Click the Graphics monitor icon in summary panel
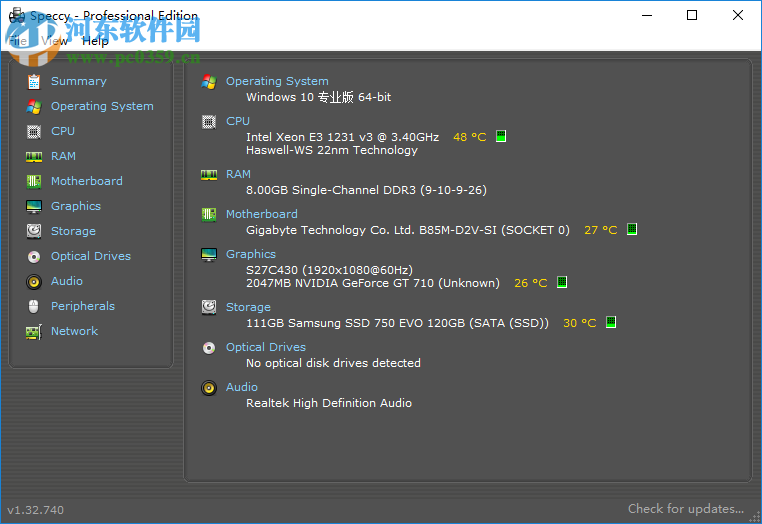762x524 pixels. (x=209, y=254)
